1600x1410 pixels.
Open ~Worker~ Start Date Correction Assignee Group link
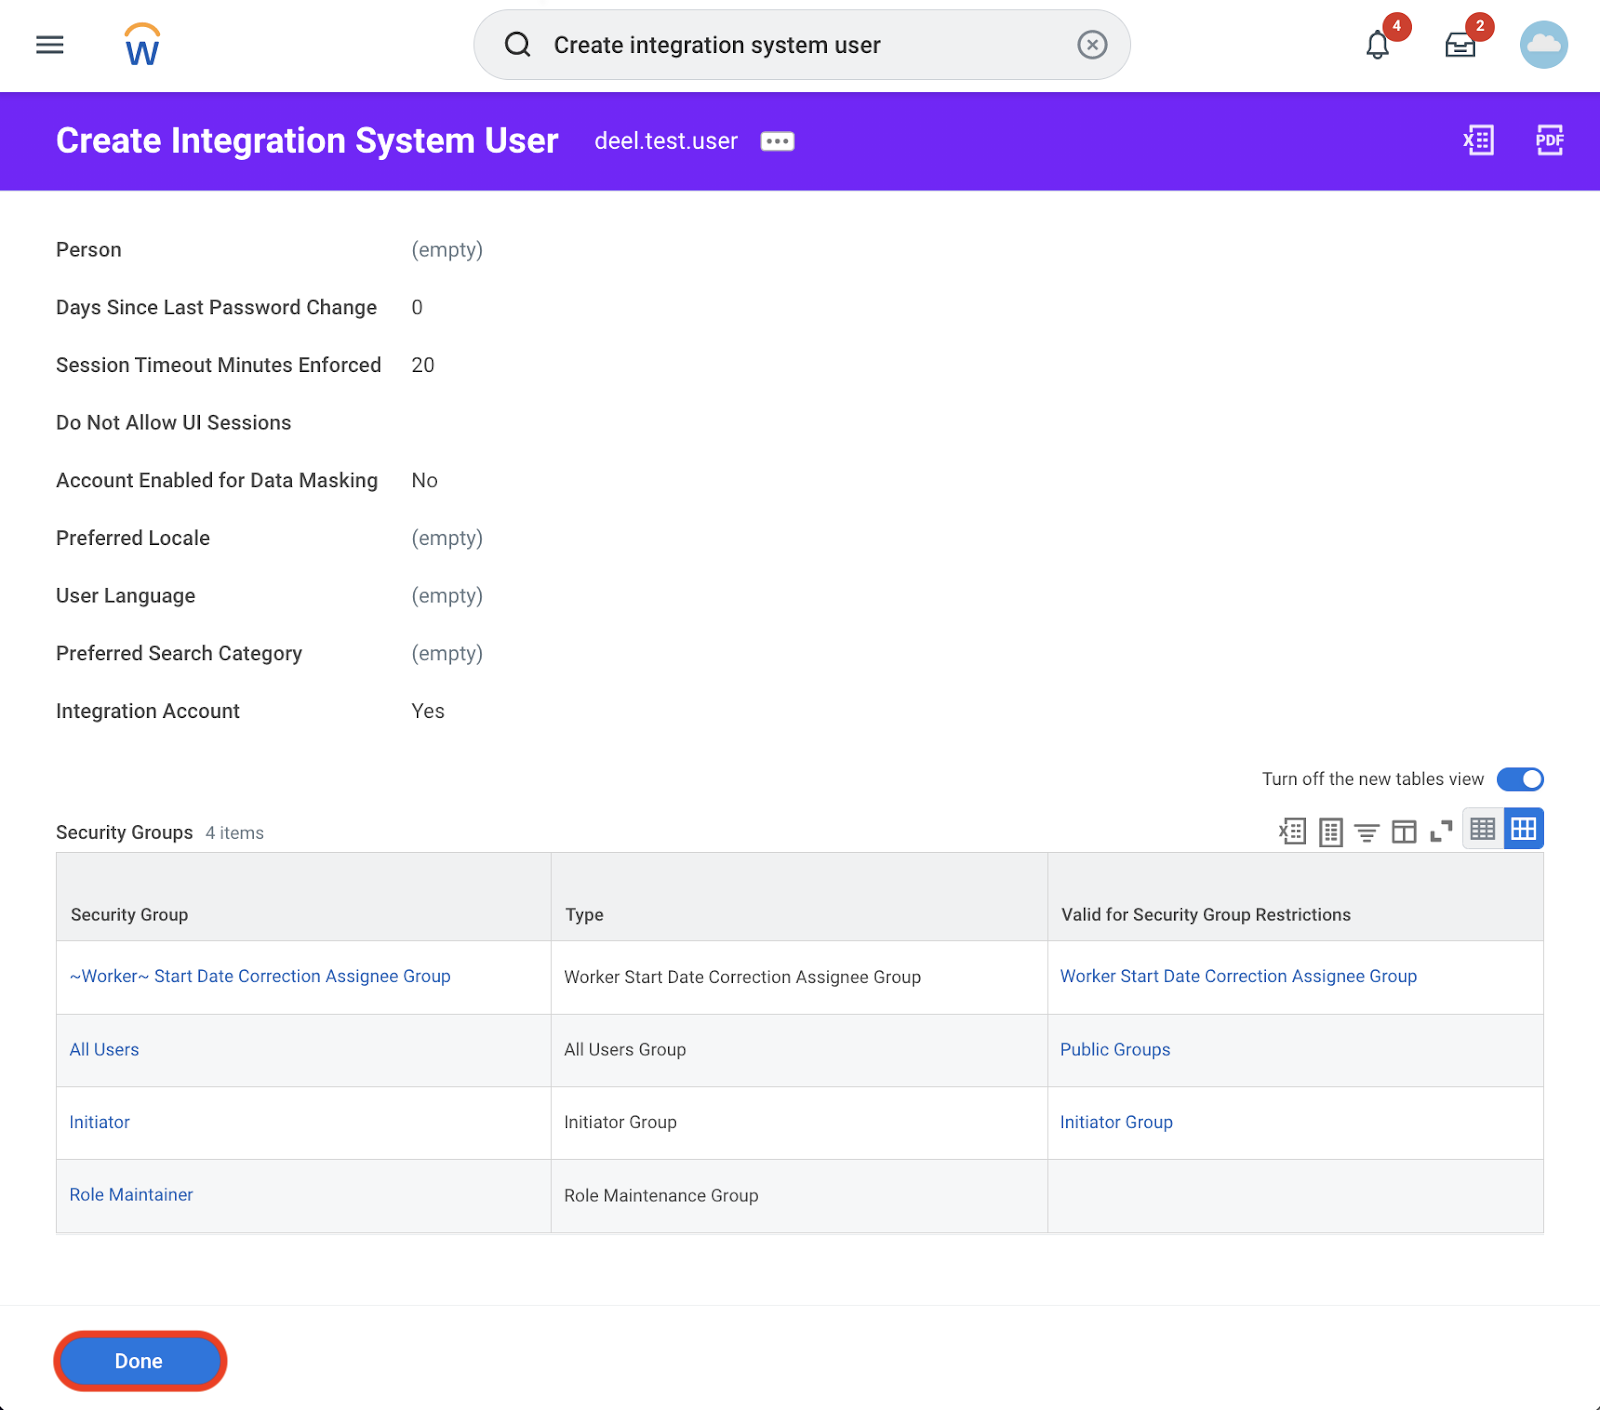click(x=260, y=976)
